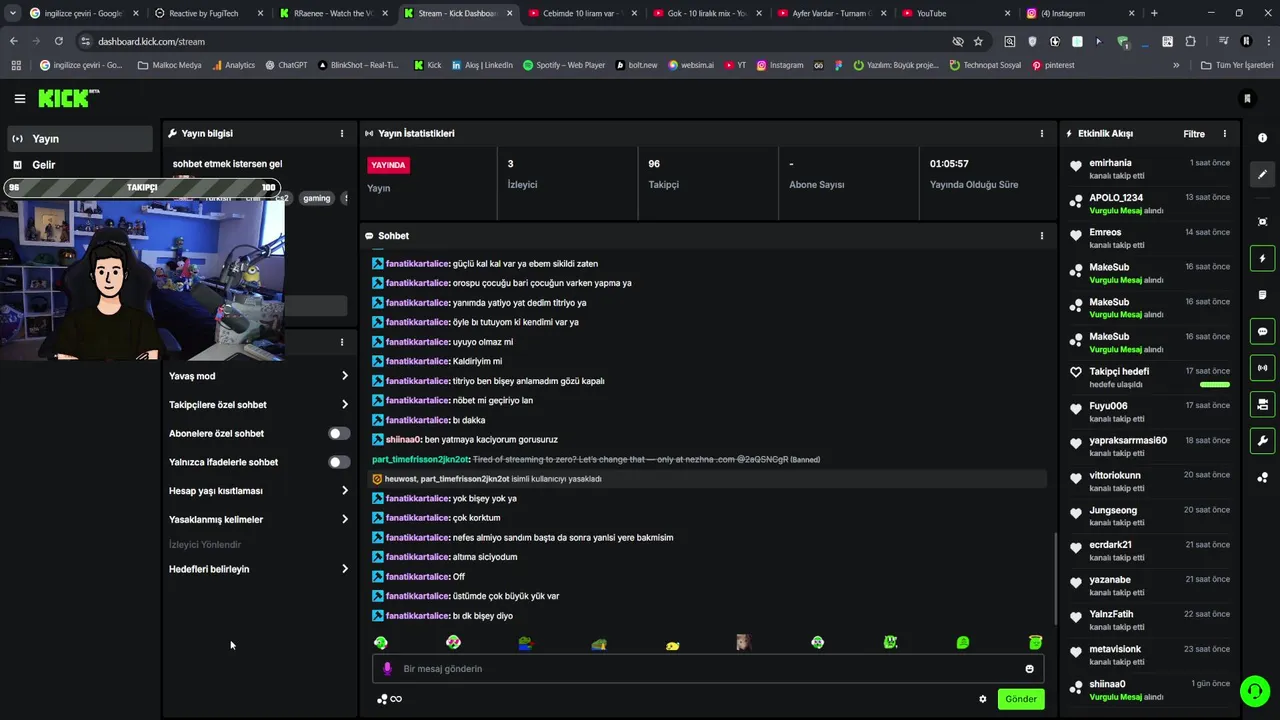Toggle the stream preview sidebar icon

[1262, 404]
